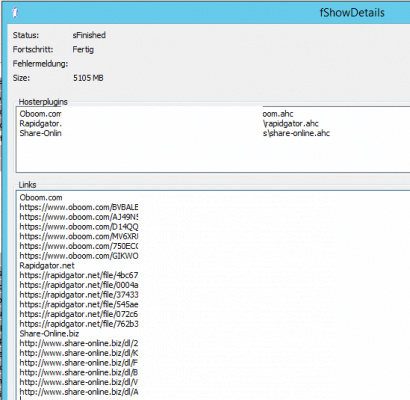
Task: Click the fShowDetails window title text
Action: (x=352, y=13)
